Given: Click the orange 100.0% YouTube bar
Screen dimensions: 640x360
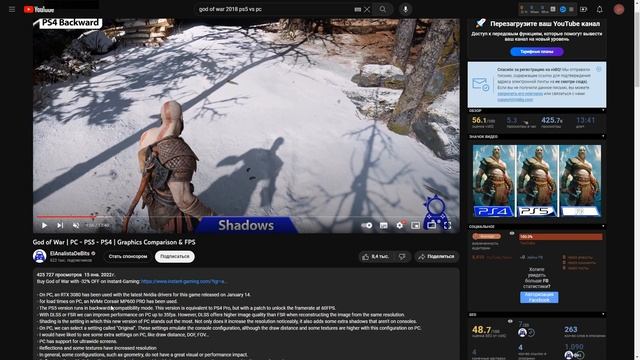Looking at the screenshot, I should click(x=560, y=237).
